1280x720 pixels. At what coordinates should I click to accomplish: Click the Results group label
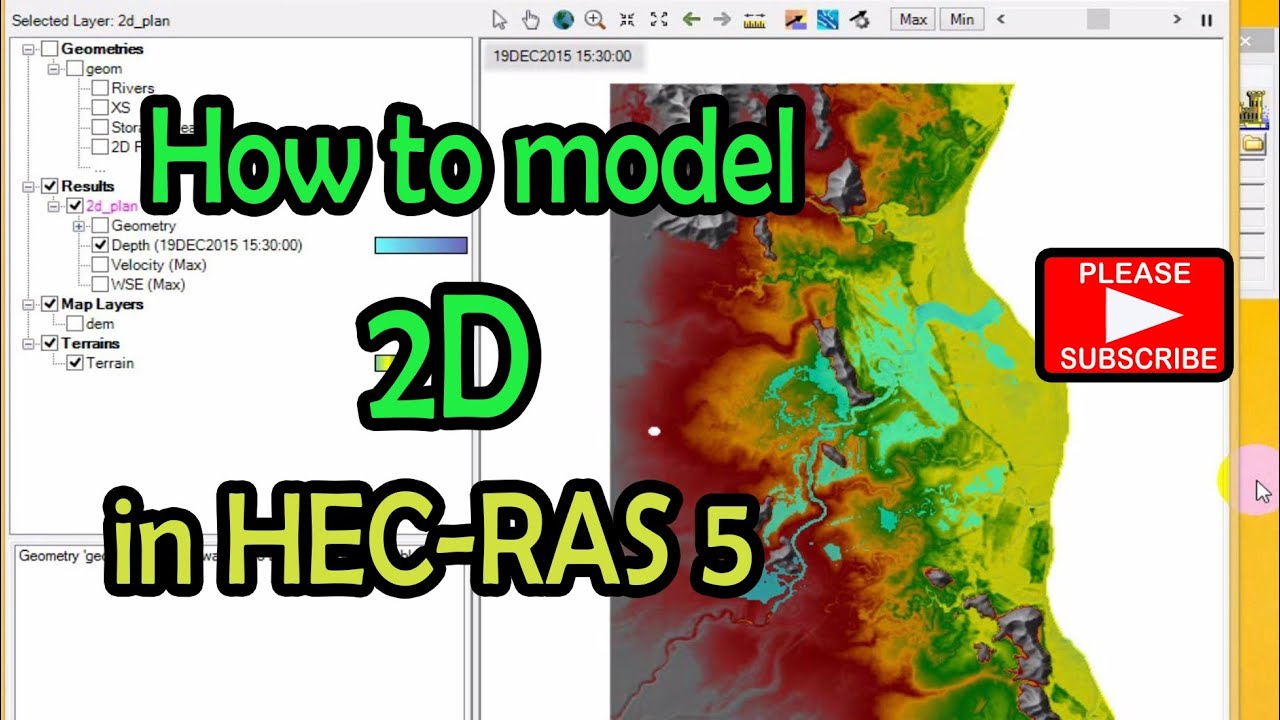(88, 186)
